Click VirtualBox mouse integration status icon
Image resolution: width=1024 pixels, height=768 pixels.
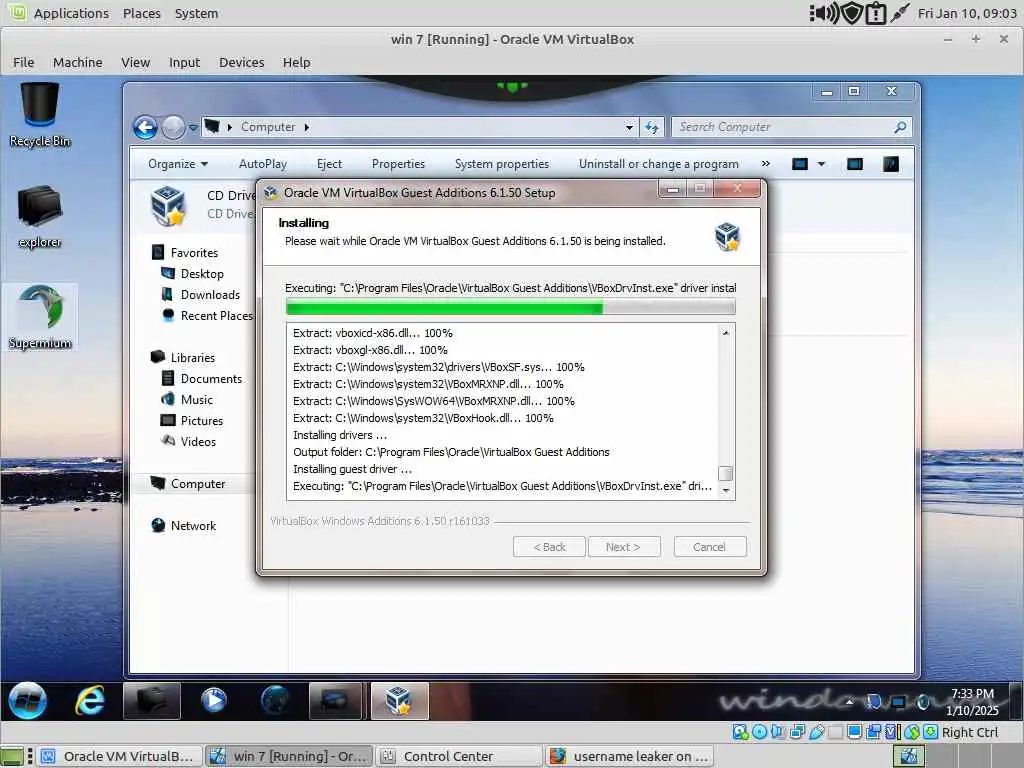click(x=912, y=732)
